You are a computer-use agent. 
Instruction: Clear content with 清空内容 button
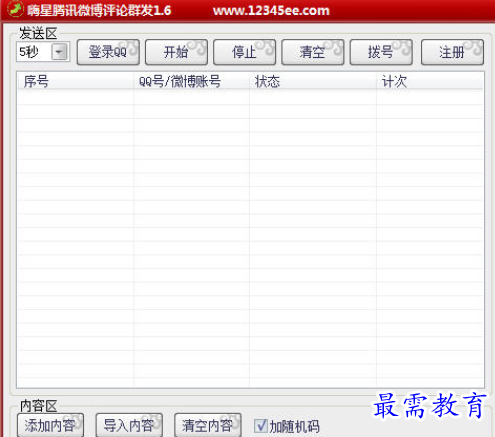pos(208,425)
